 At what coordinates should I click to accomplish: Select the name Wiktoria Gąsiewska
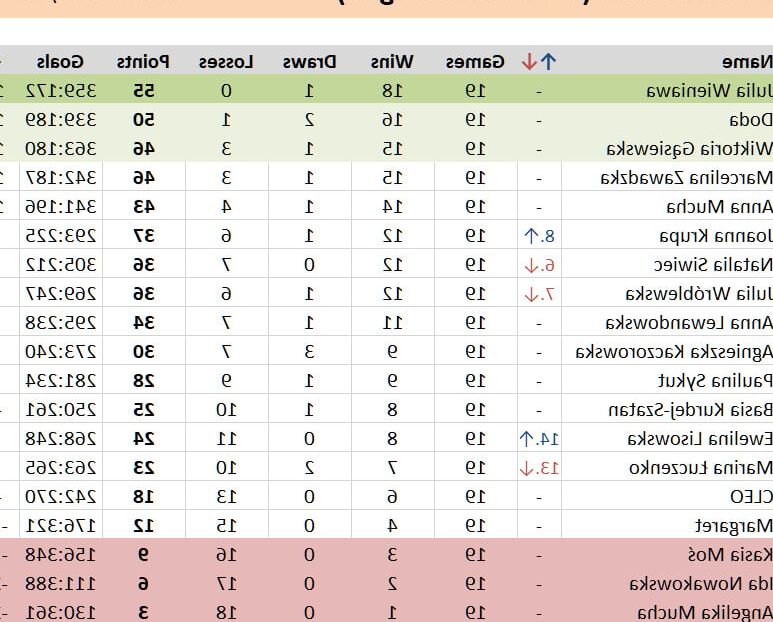click(690, 149)
